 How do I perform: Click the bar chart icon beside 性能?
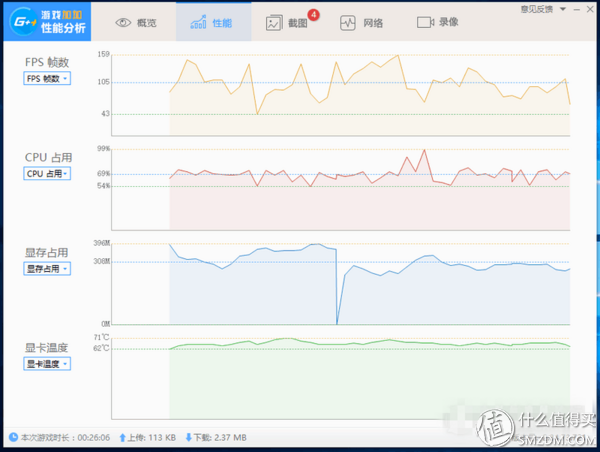pyautogui.click(x=198, y=22)
